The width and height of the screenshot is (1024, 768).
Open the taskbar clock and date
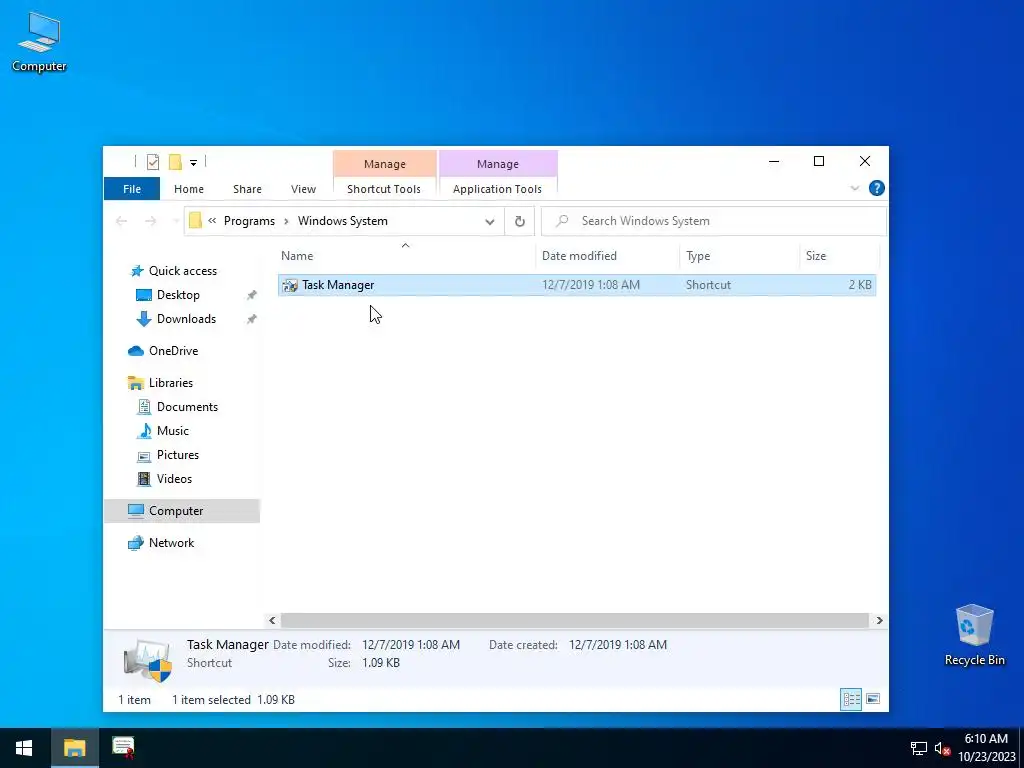tap(987, 748)
